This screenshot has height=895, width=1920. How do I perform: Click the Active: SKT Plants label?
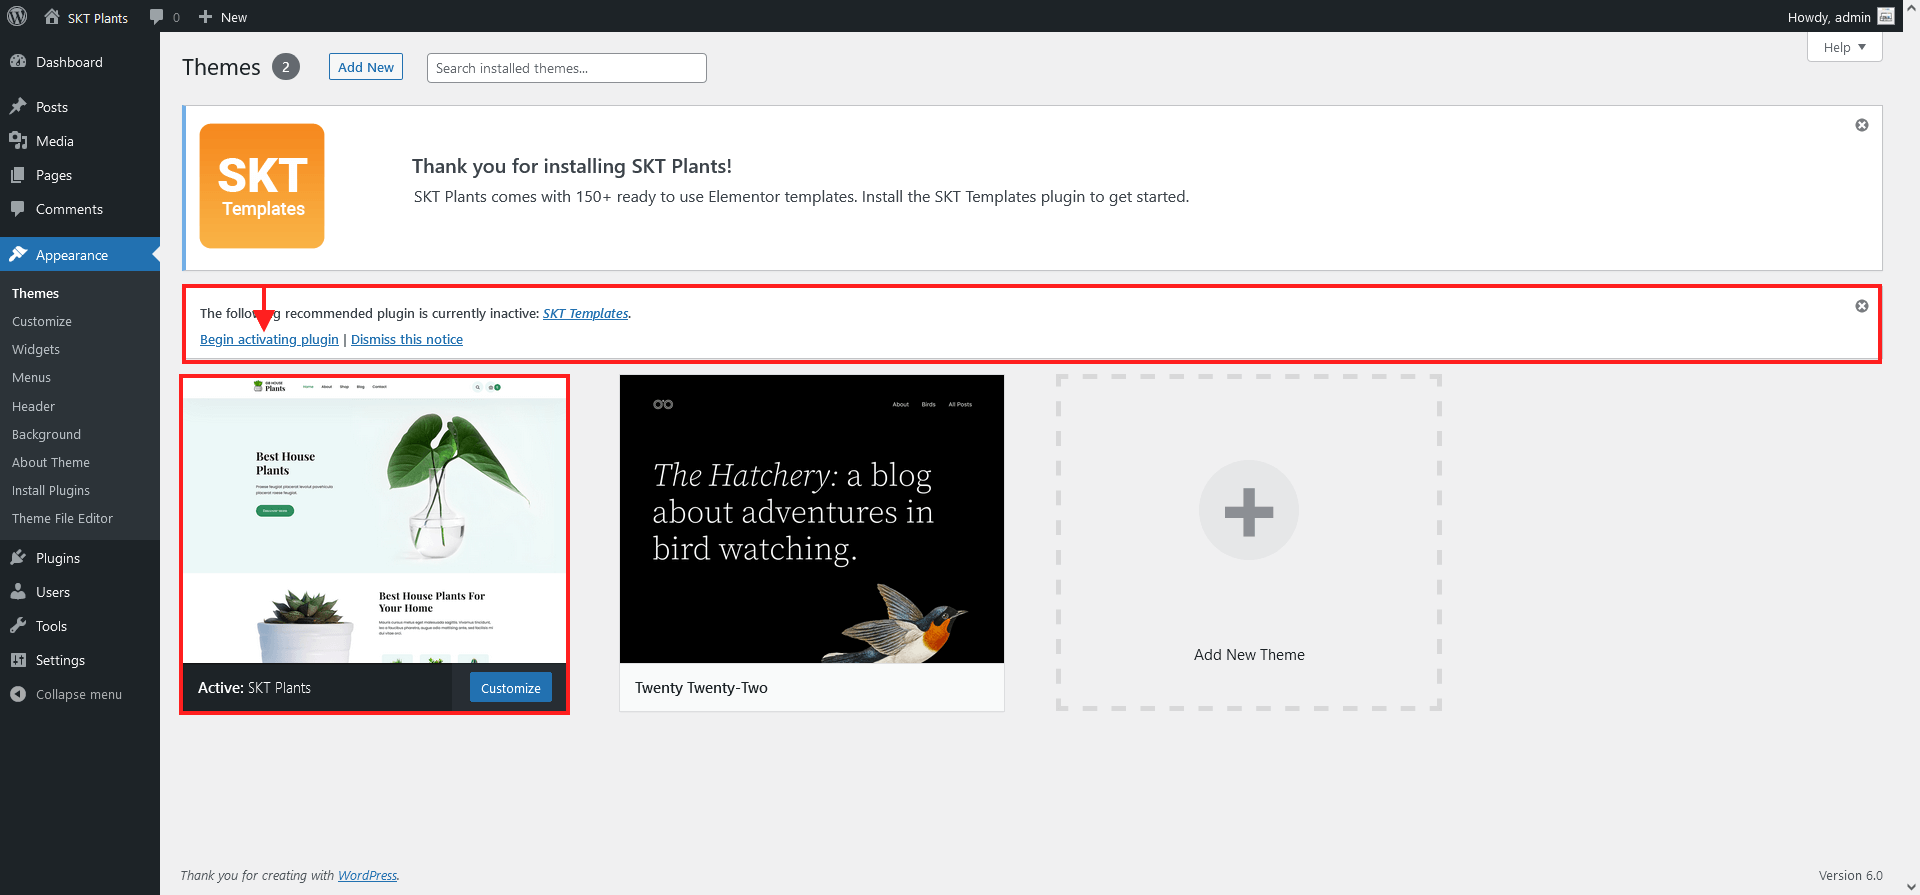254,687
